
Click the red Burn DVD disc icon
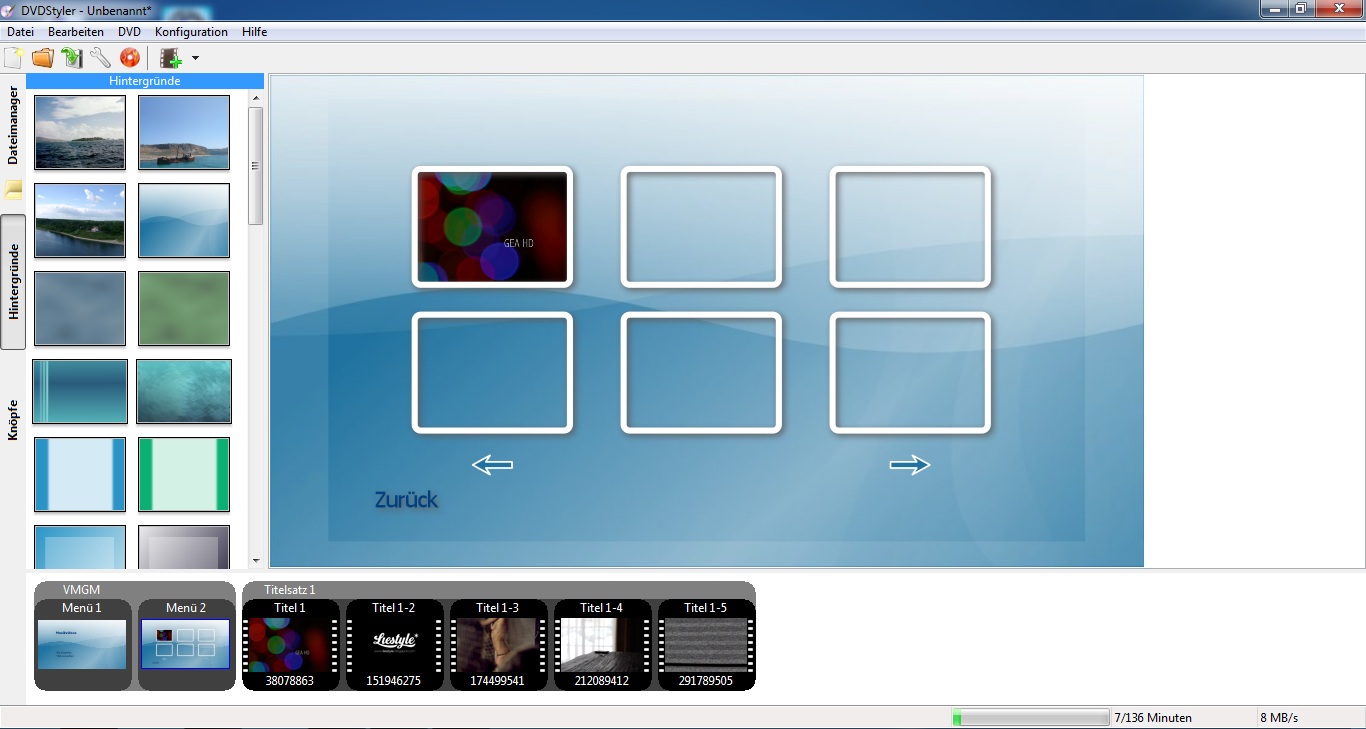tap(130, 58)
